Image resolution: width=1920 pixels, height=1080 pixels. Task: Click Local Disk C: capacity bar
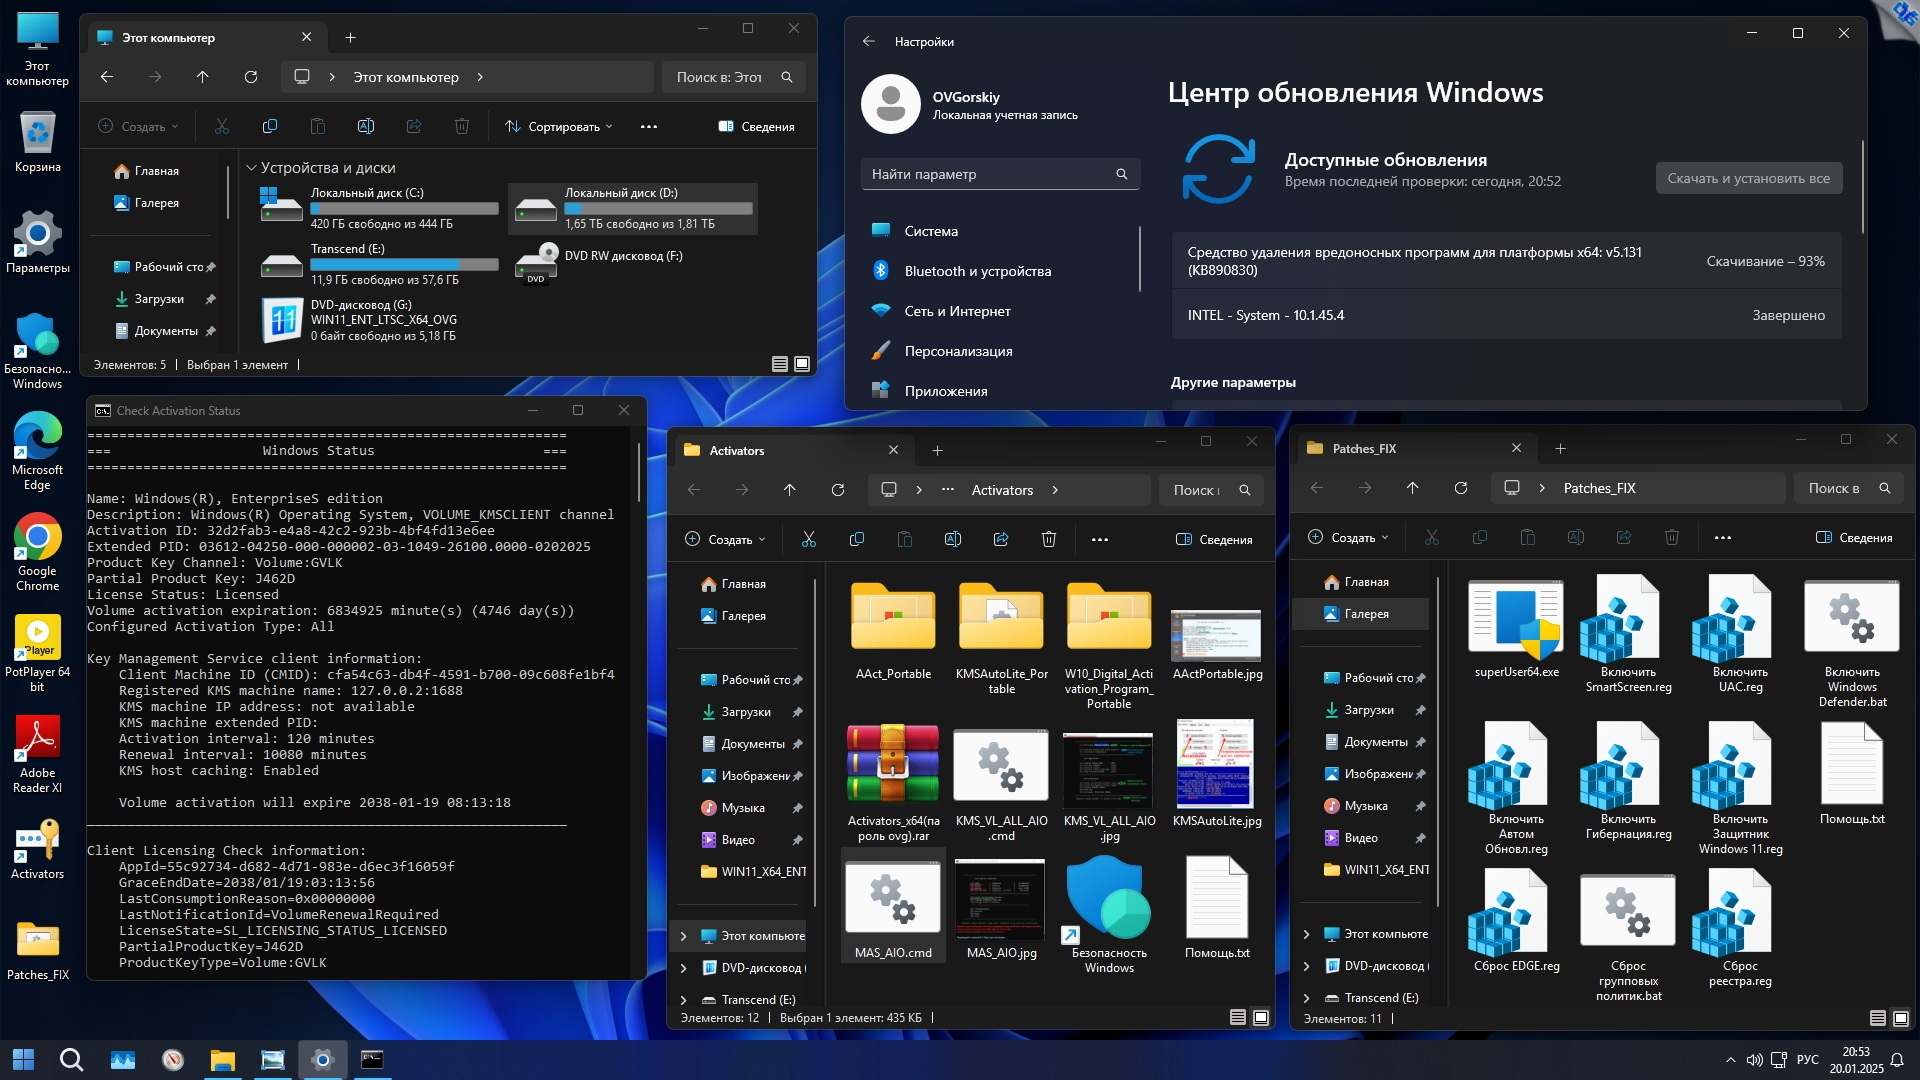pos(404,209)
